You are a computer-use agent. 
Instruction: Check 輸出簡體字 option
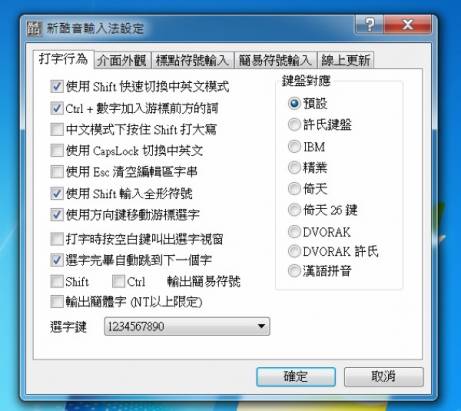[57, 302]
